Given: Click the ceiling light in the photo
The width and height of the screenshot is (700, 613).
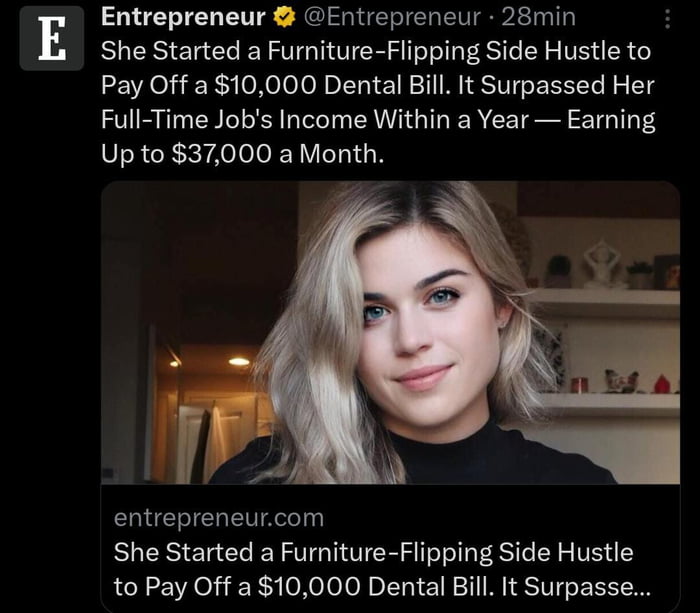Looking at the screenshot, I should [239, 361].
